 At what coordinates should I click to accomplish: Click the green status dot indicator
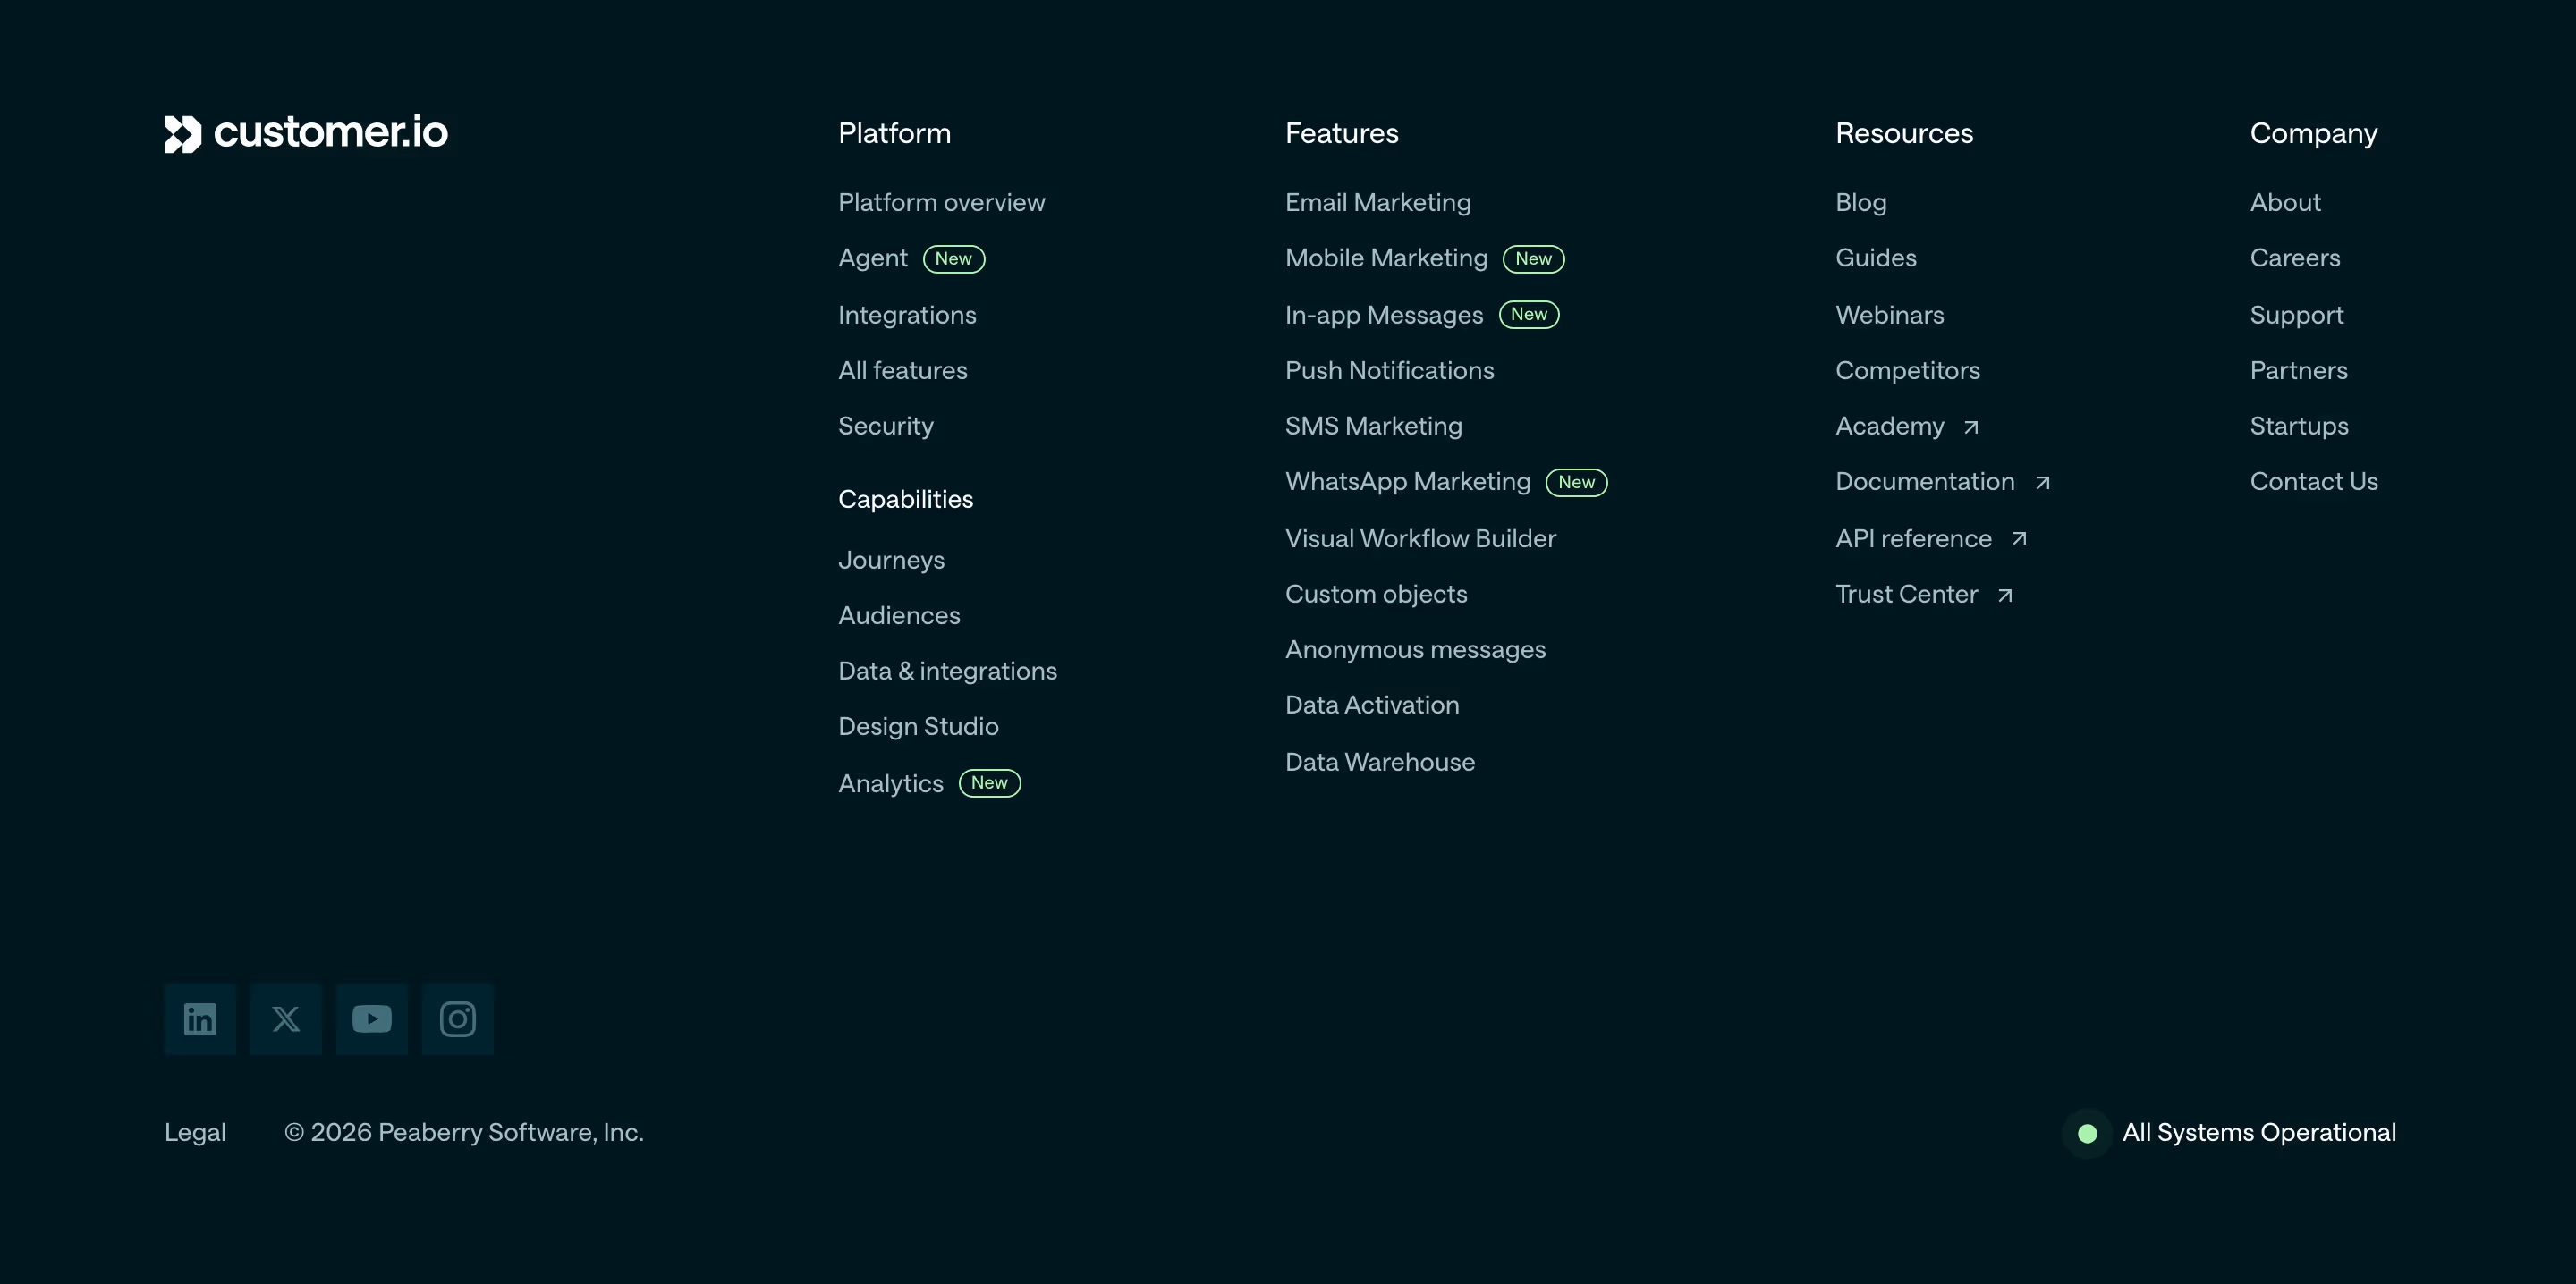[x=2087, y=1133]
